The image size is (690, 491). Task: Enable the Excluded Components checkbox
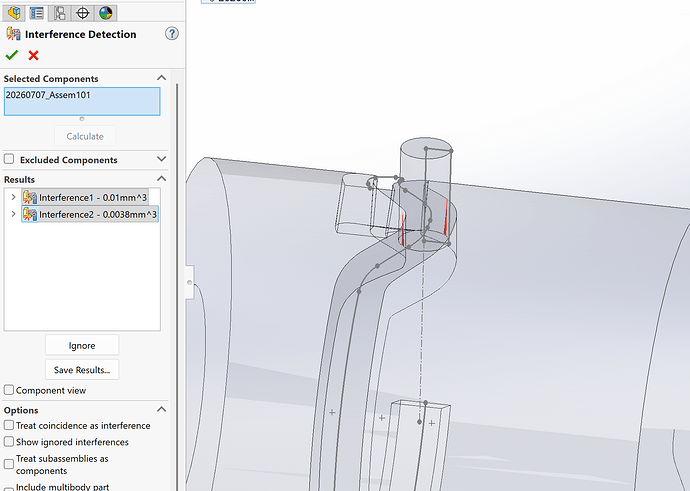click(9, 159)
